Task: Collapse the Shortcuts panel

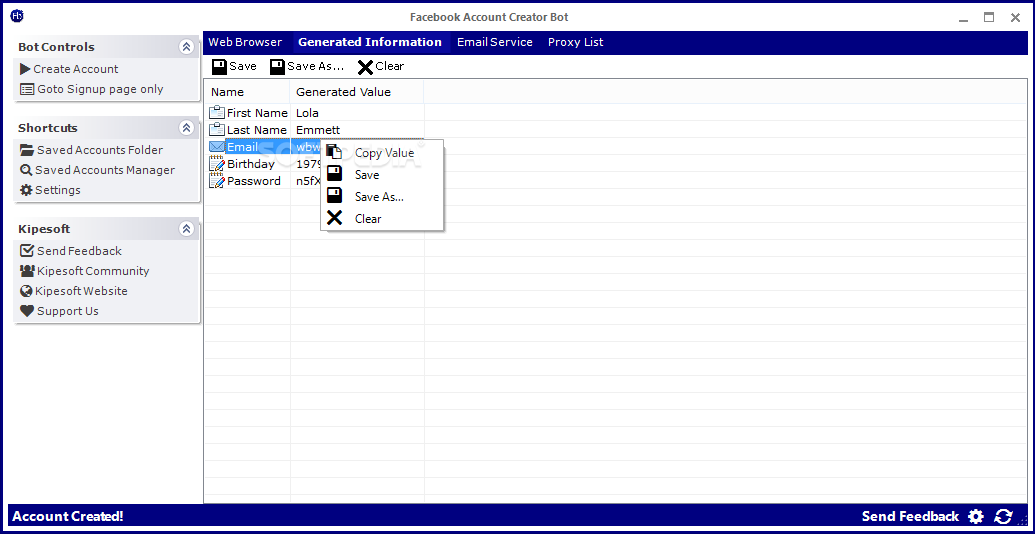Action: 186,128
